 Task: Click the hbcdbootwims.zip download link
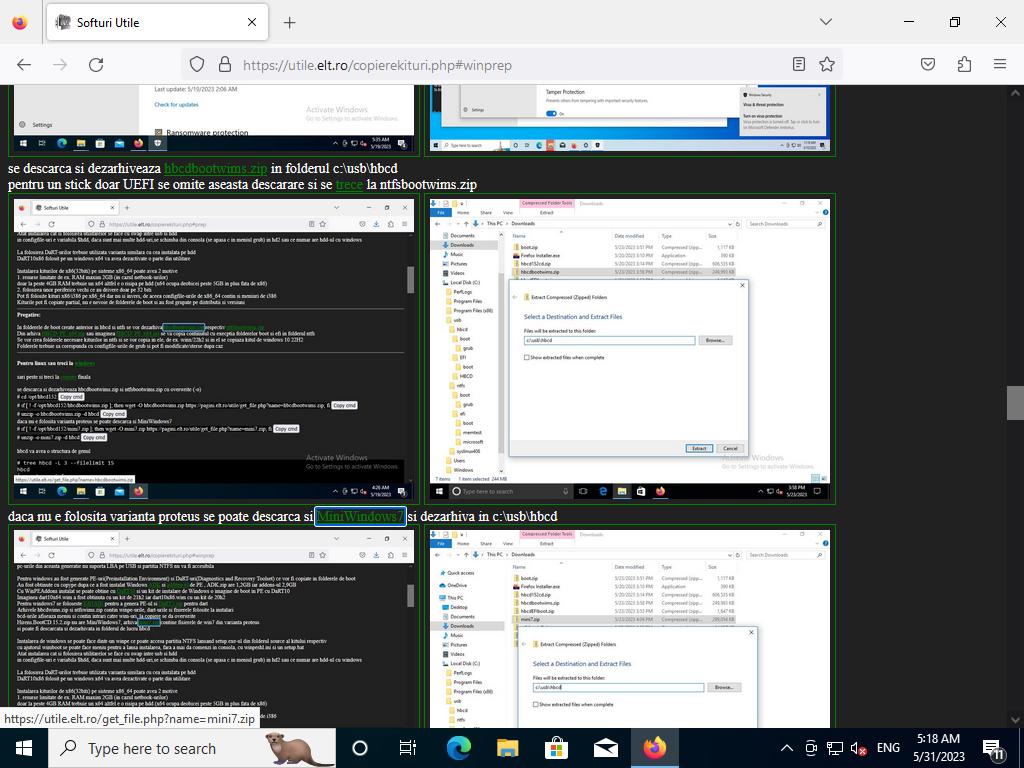[215, 169]
